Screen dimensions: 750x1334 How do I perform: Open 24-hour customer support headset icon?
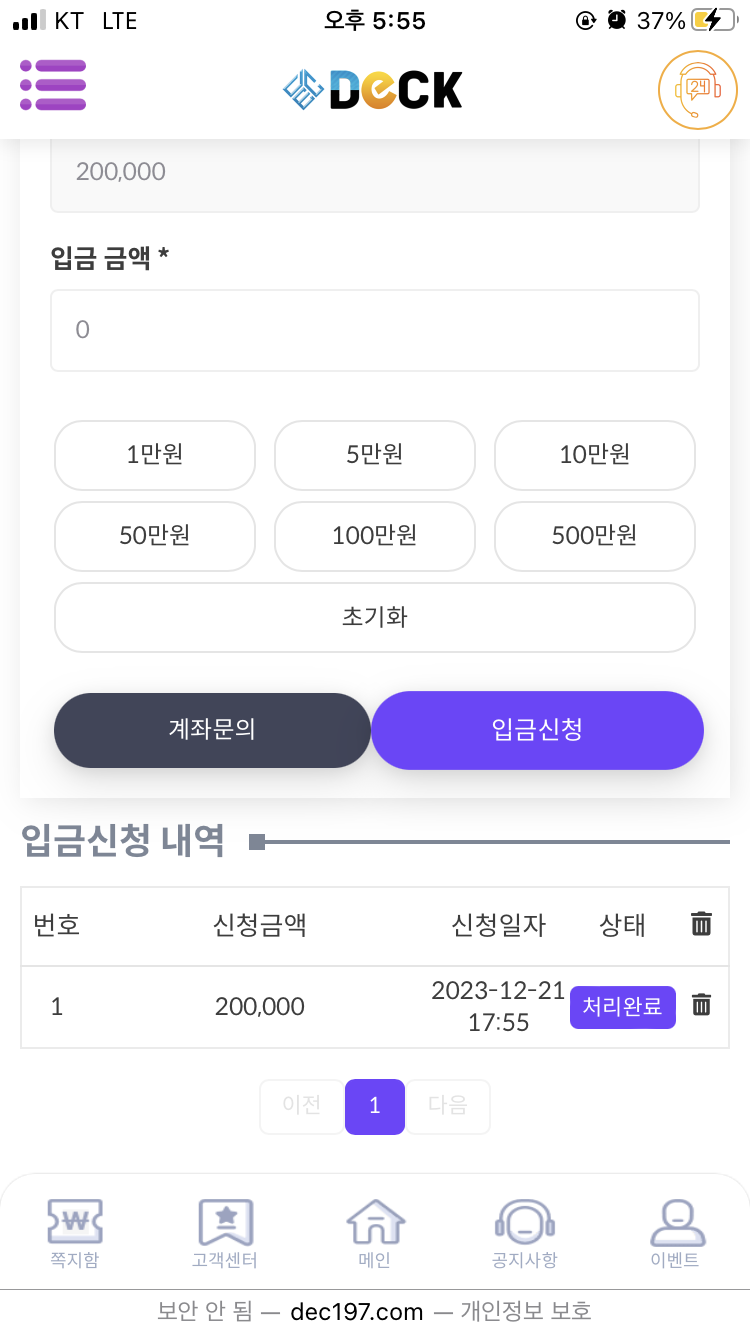(697, 90)
